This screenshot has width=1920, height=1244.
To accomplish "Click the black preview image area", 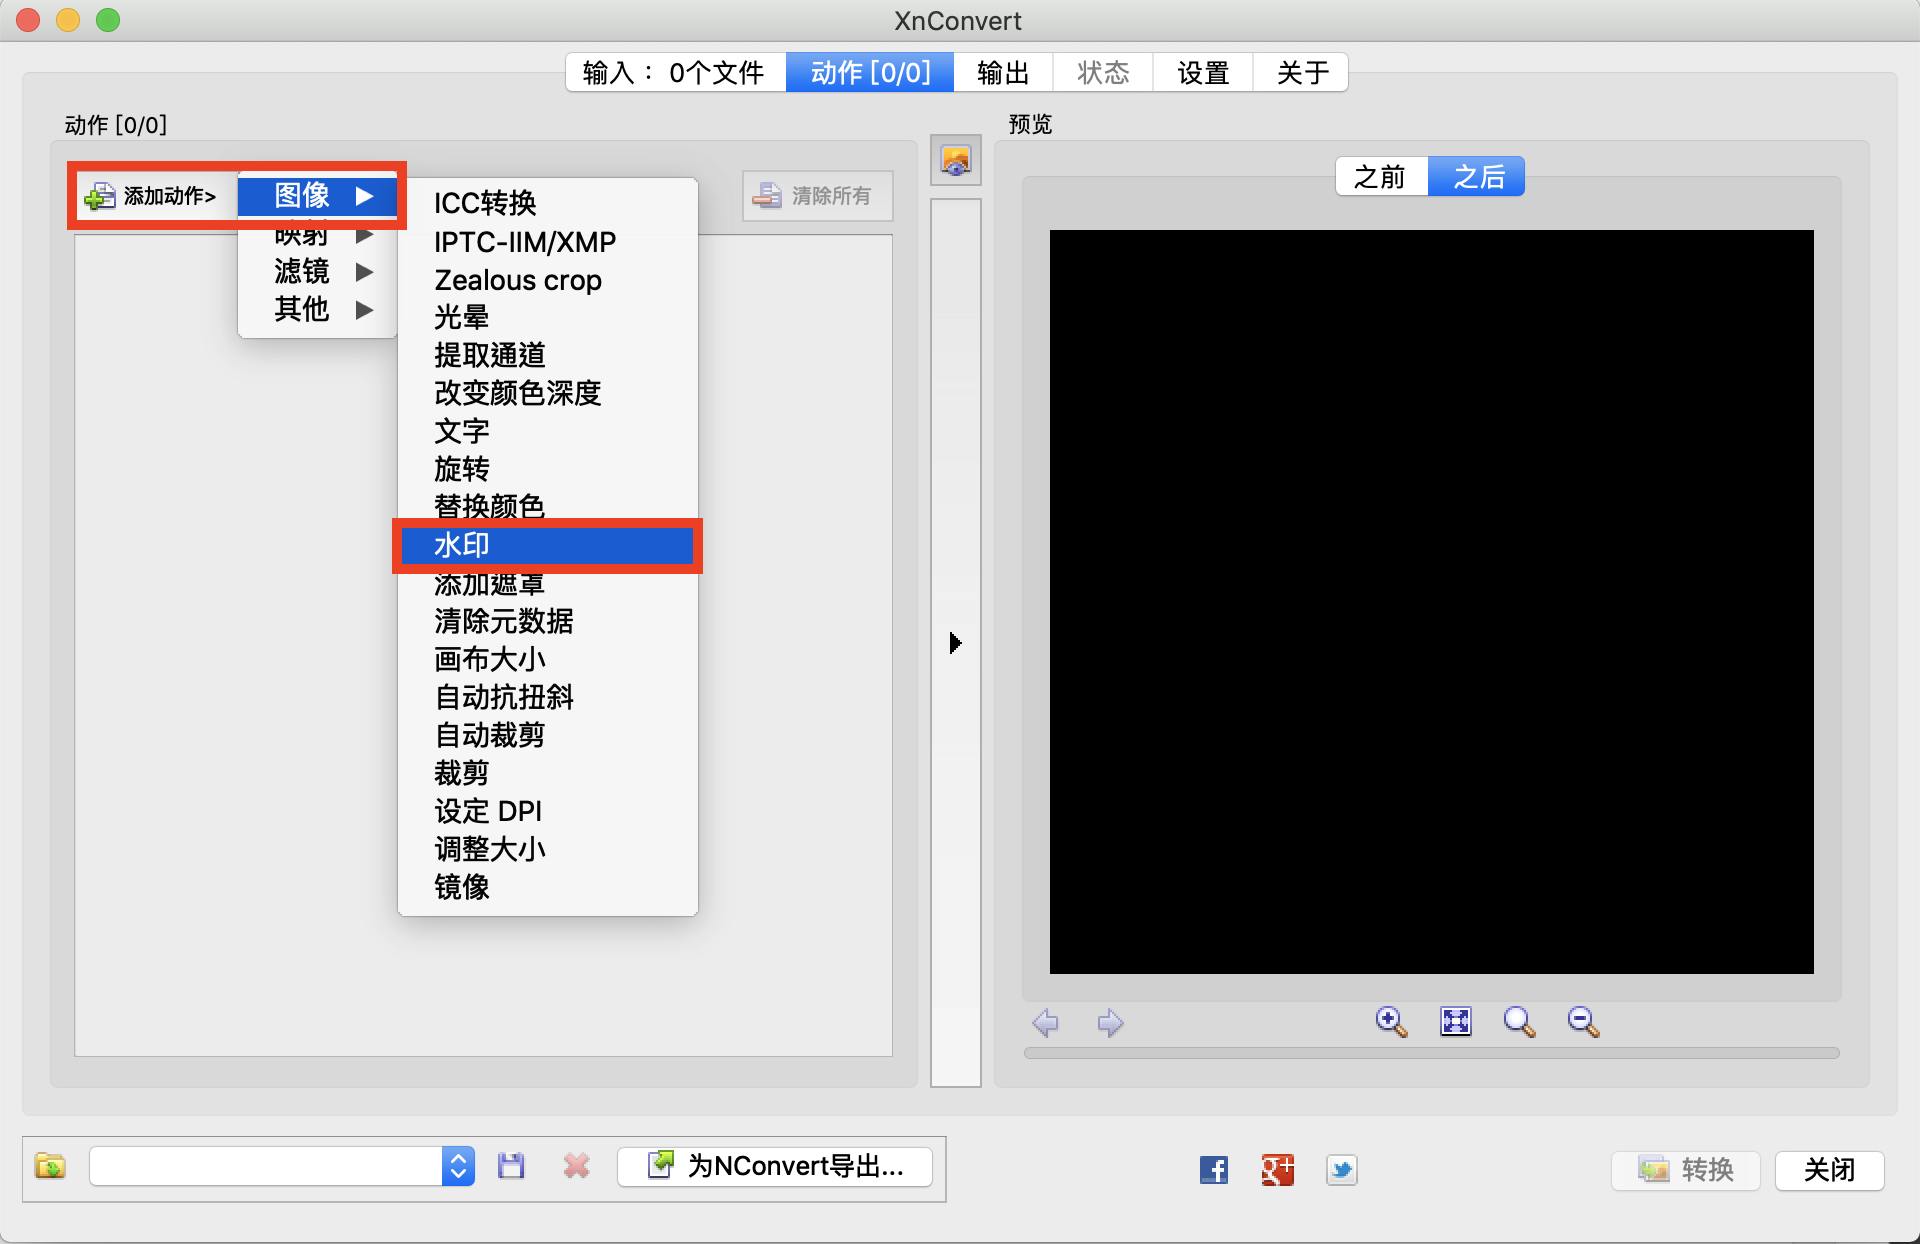I will (x=1431, y=602).
